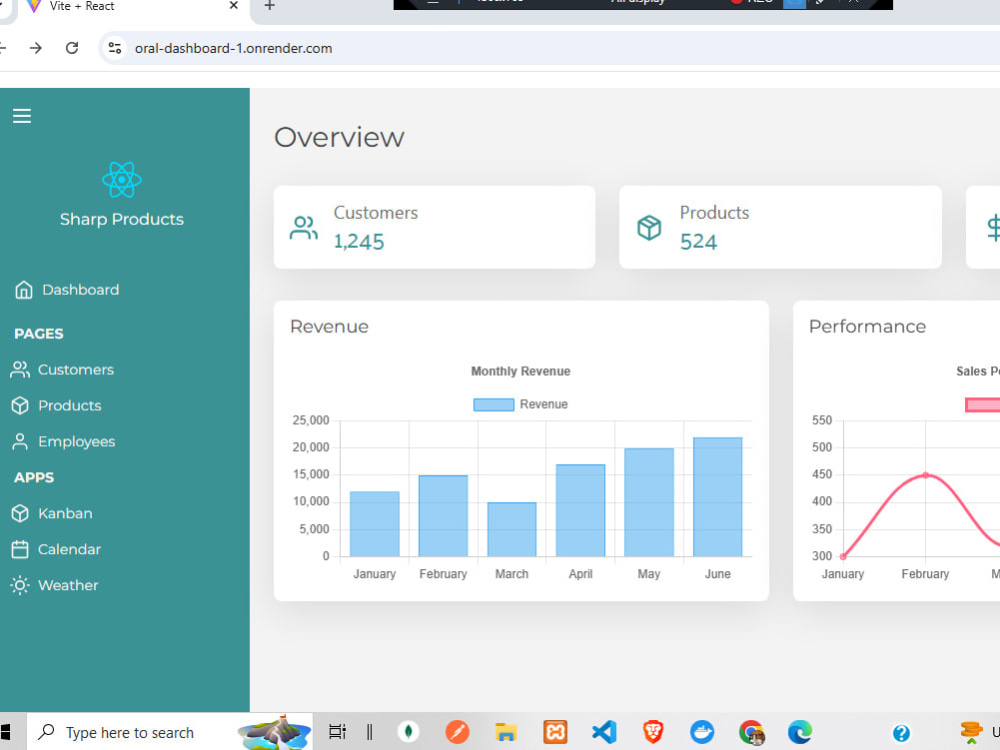Open Microsoft Edge from taskbar

[800, 732]
